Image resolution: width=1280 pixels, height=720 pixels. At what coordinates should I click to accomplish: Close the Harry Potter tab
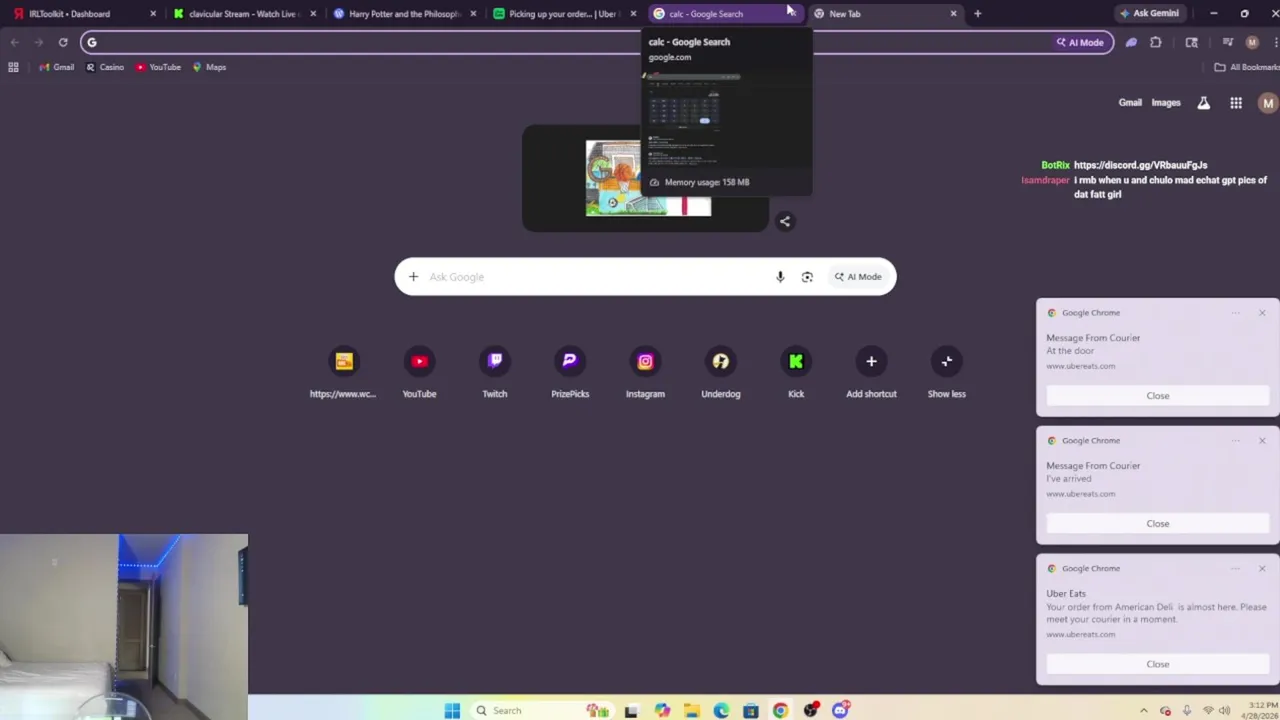click(x=473, y=14)
